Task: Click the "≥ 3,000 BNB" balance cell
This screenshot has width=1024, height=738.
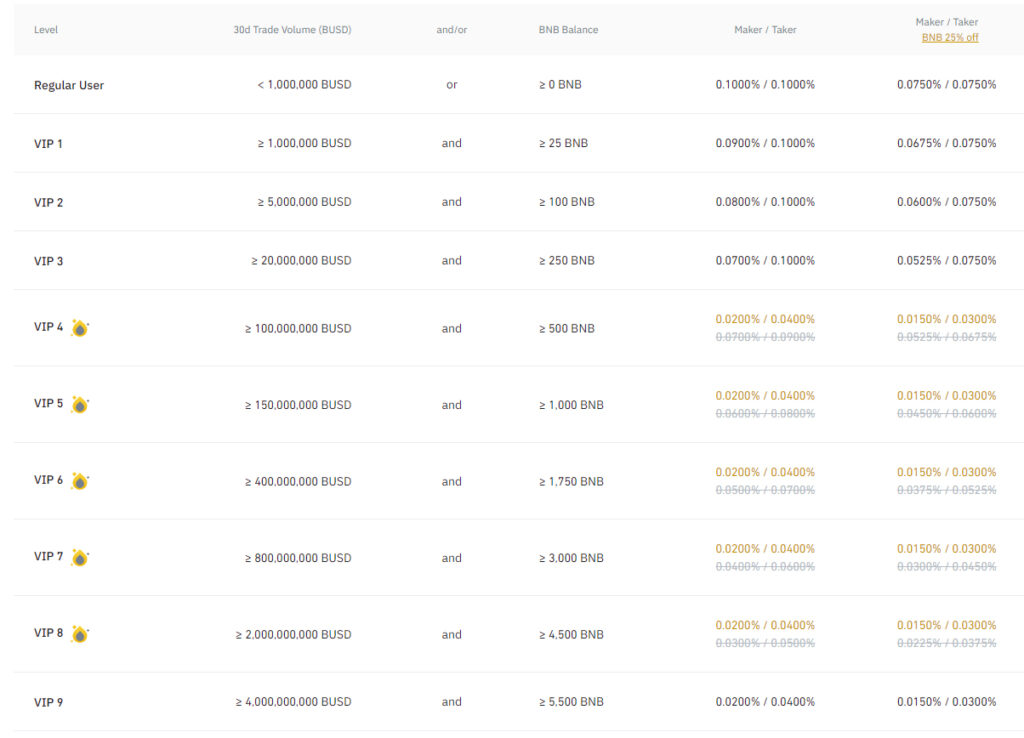Action: [571, 558]
